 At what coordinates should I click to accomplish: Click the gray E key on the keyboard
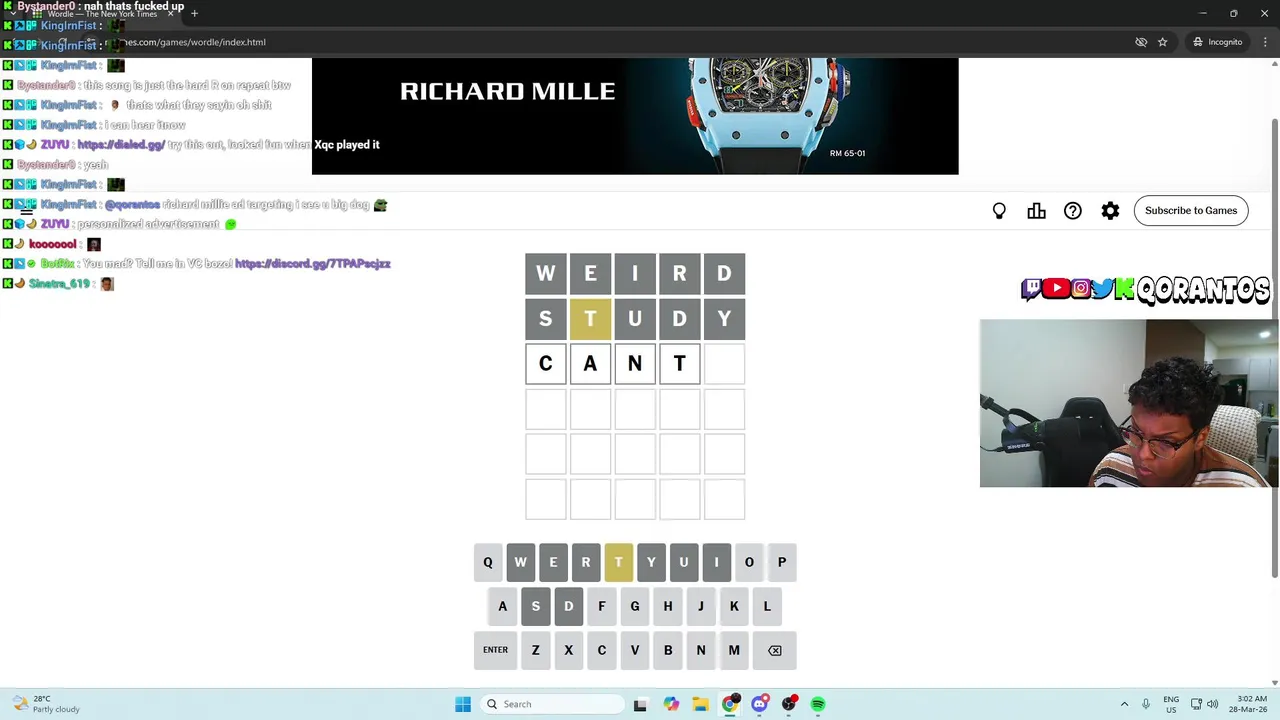point(553,562)
